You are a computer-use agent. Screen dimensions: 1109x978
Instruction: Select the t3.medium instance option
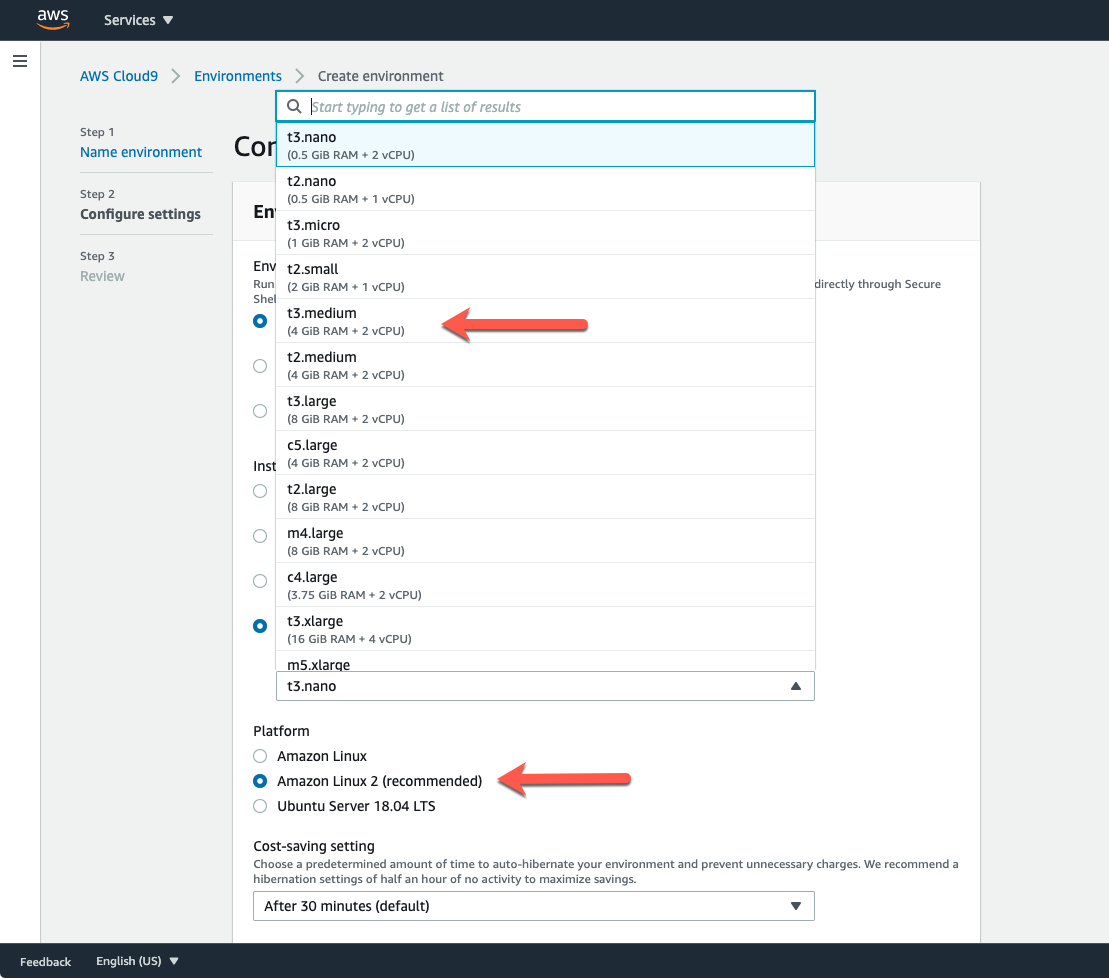(x=545, y=321)
